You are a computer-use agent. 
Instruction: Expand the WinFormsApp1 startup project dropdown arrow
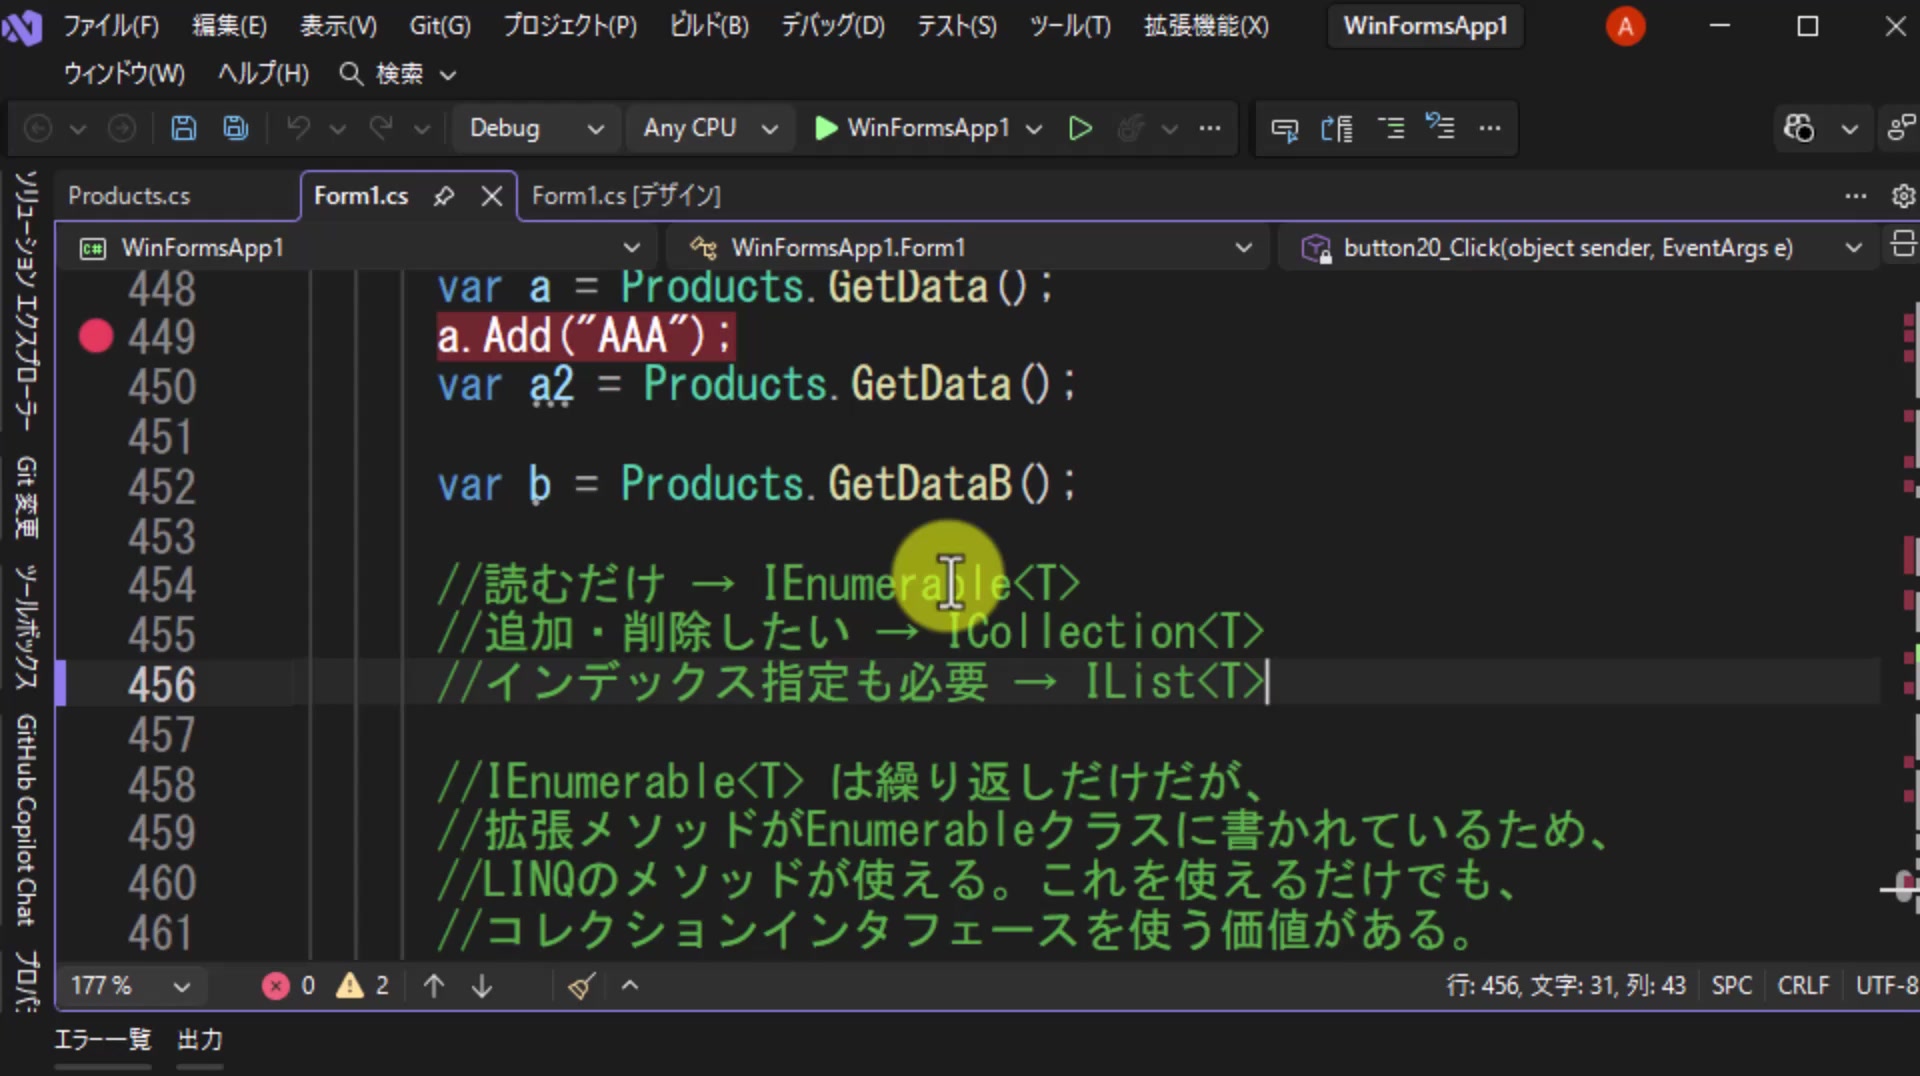1034,128
